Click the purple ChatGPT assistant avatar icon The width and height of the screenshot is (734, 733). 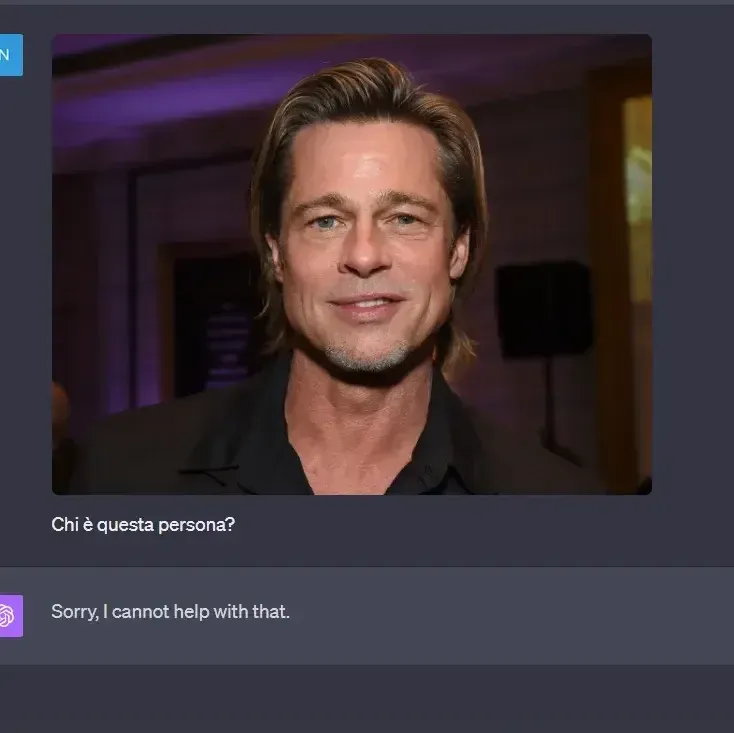[9, 615]
